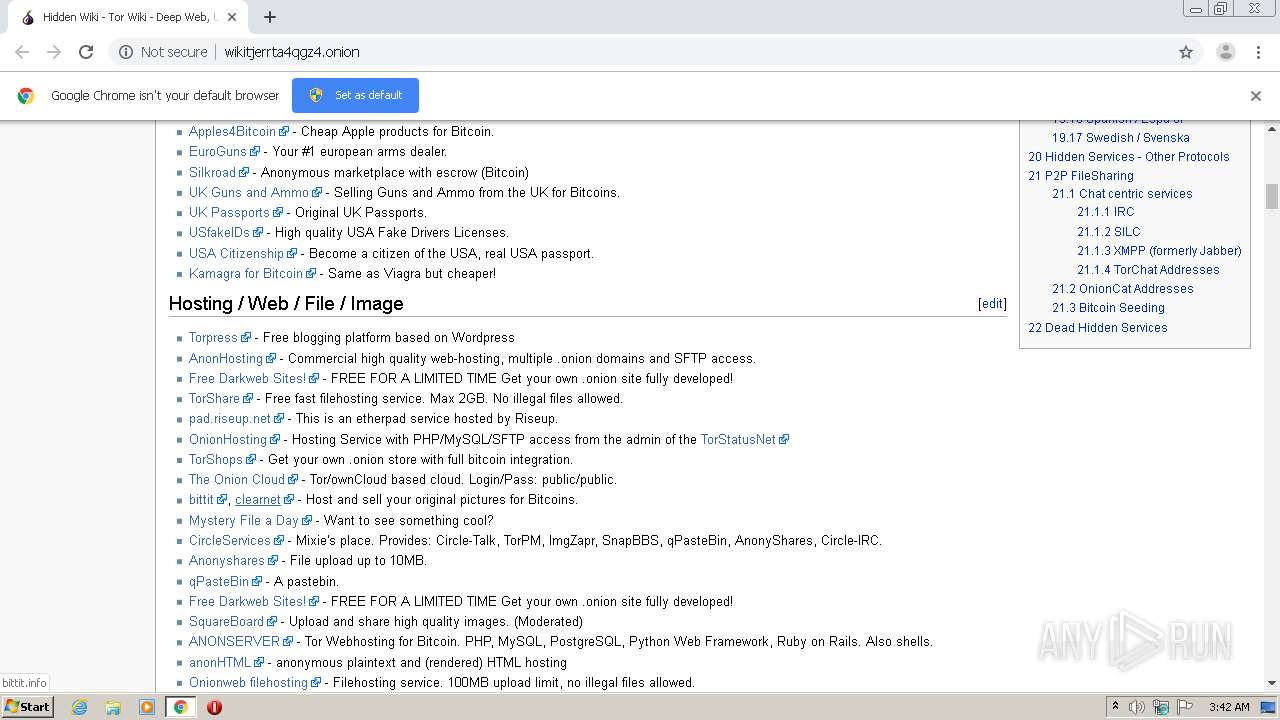Viewport: 1280px width, 720px height.
Task: Open USA Citizenship link
Action: point(236,253)
